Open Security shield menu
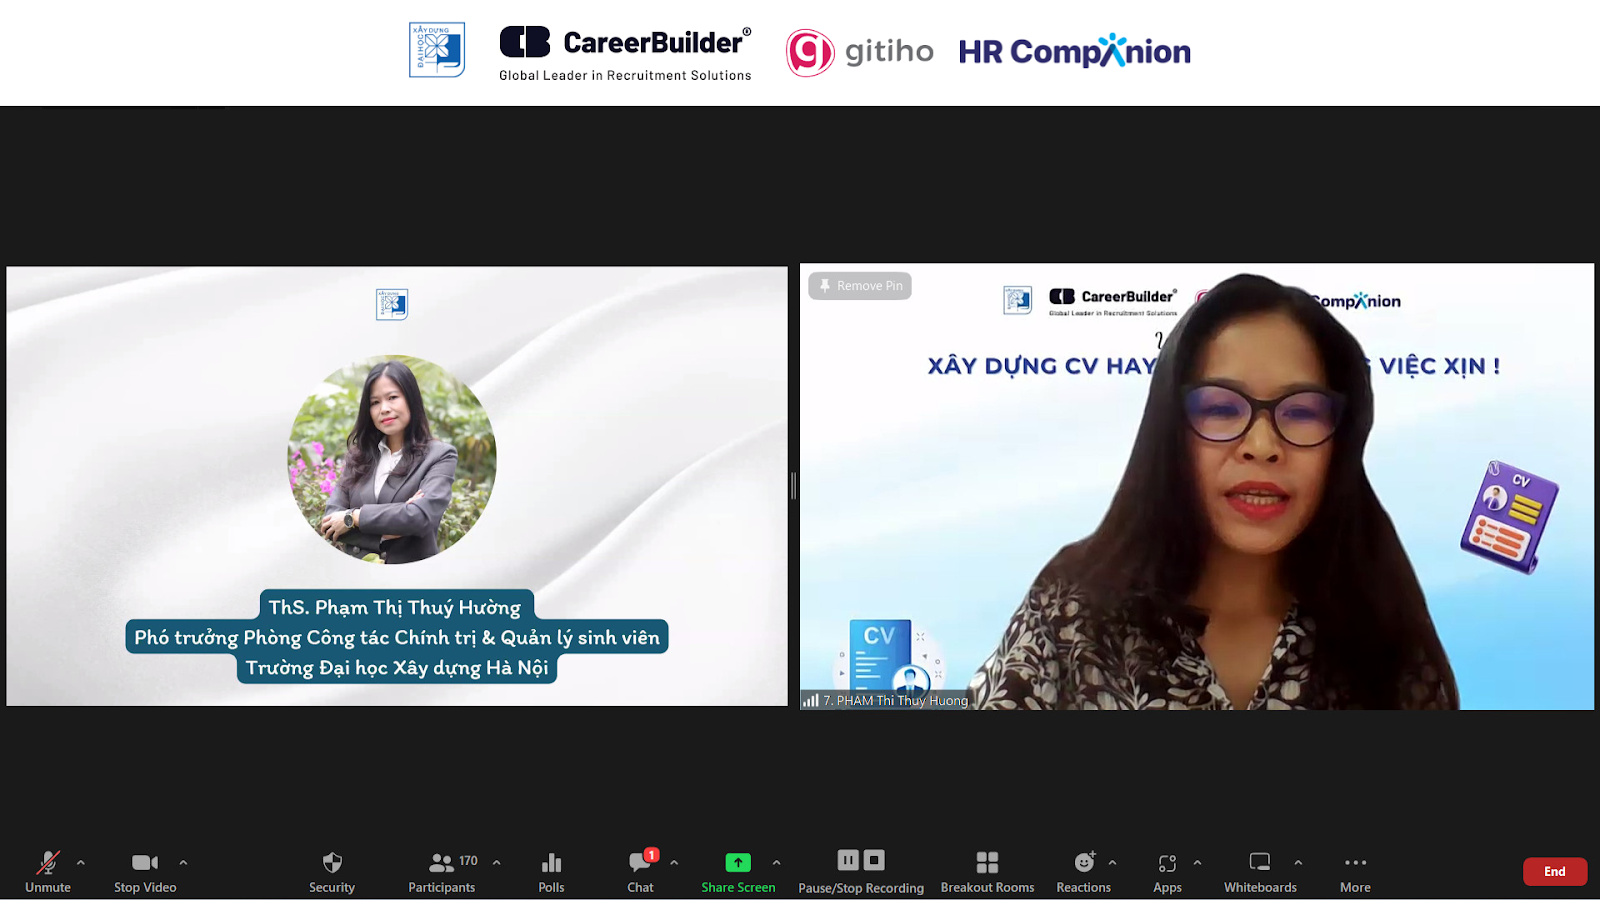 332,872
